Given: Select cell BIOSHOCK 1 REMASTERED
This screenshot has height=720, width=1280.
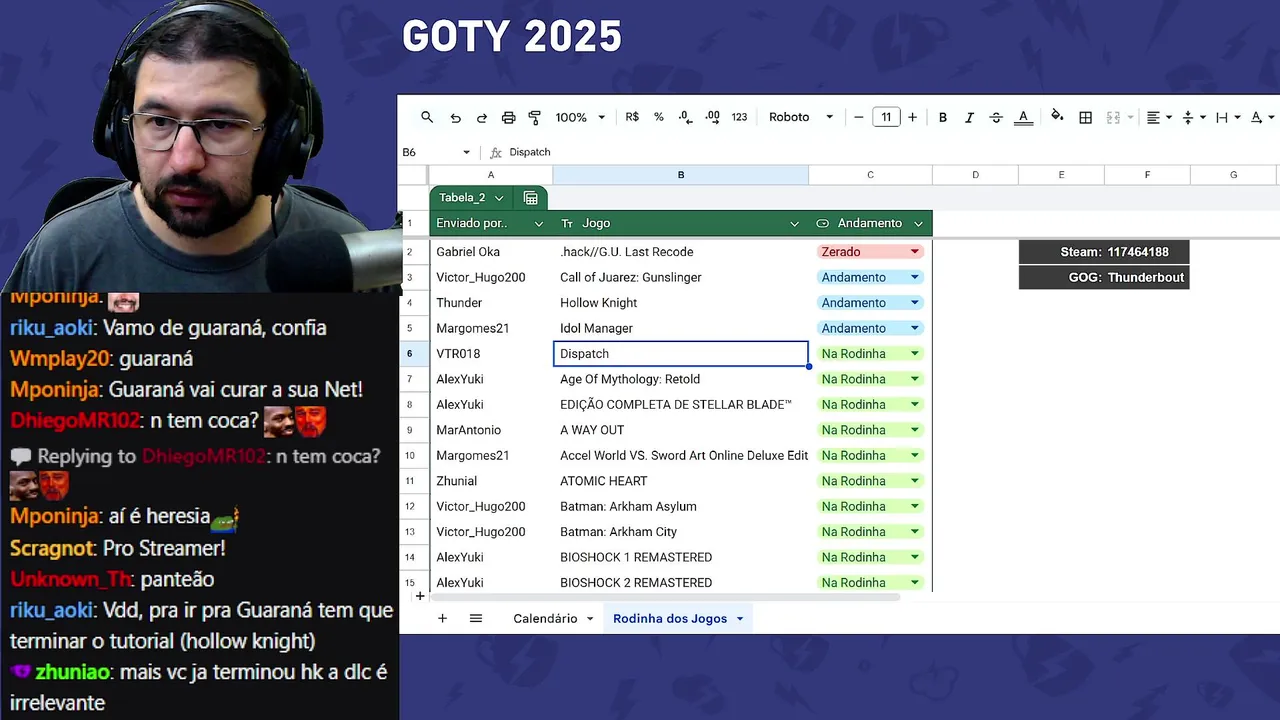Looking at the screenshot, I should pos(680,557).
